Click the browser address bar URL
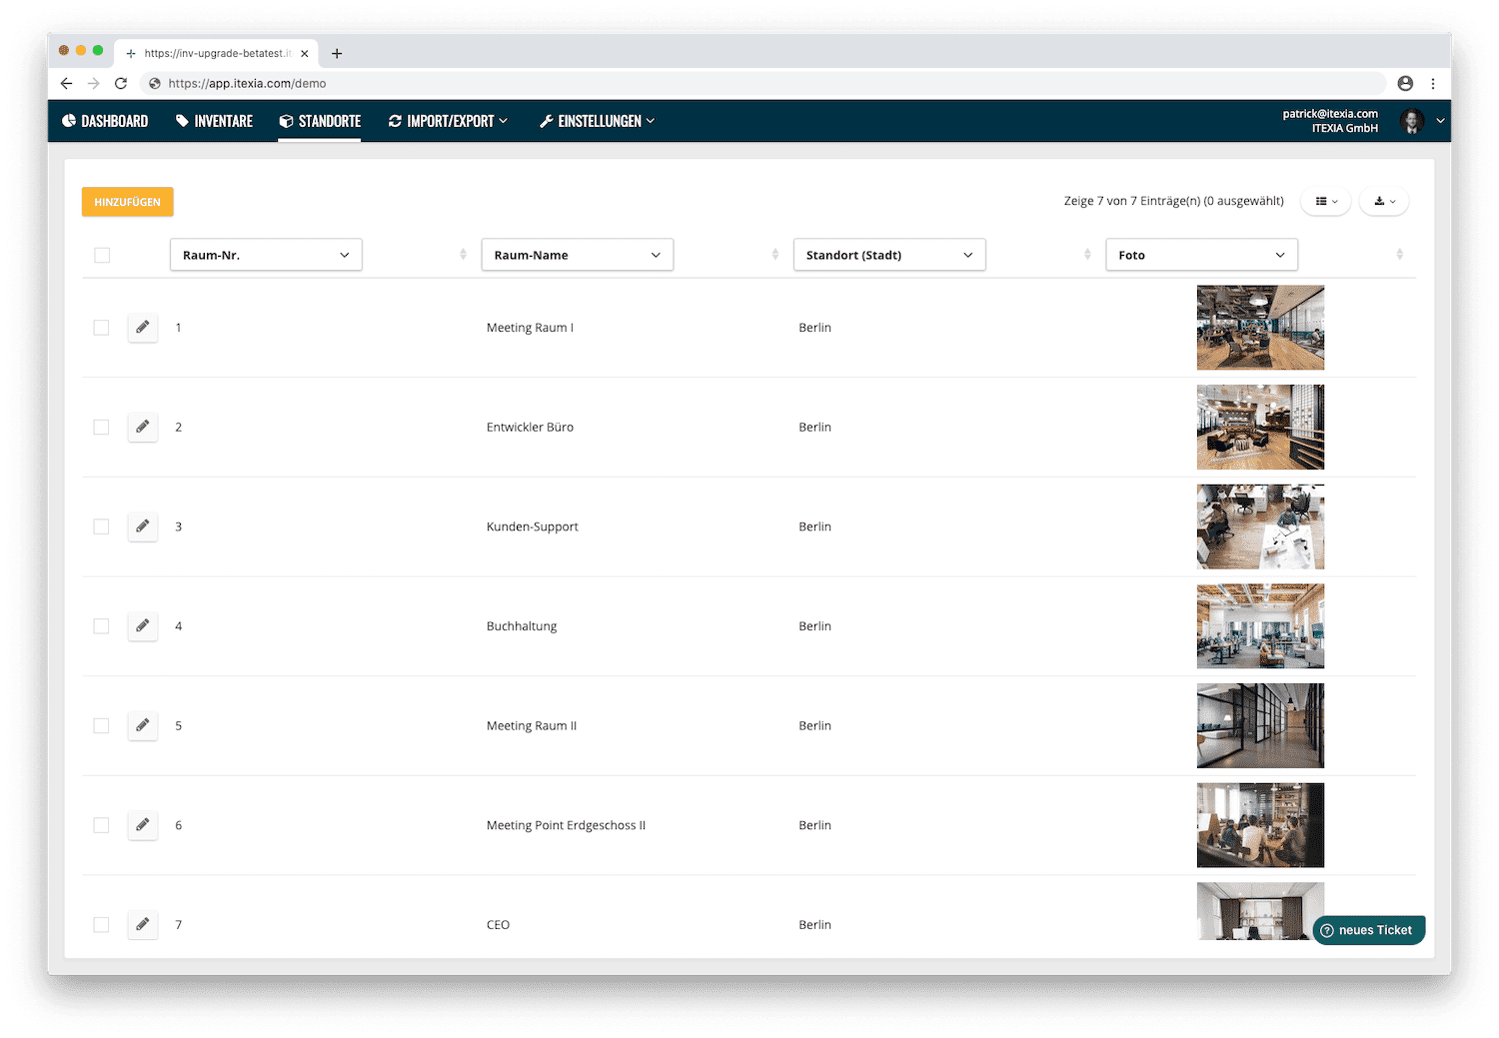Viewport: 1499px width, 1038px height. point(247,84)
